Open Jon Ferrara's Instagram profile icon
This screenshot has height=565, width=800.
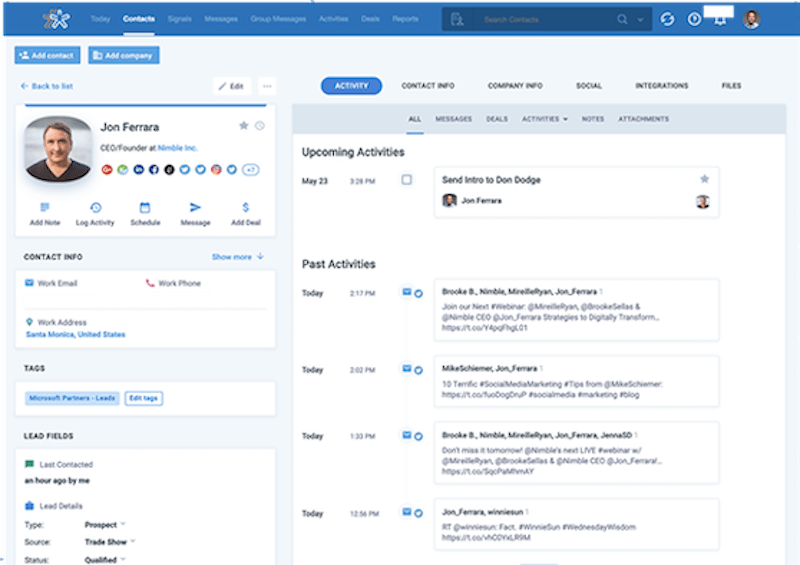tap(216, 169)
